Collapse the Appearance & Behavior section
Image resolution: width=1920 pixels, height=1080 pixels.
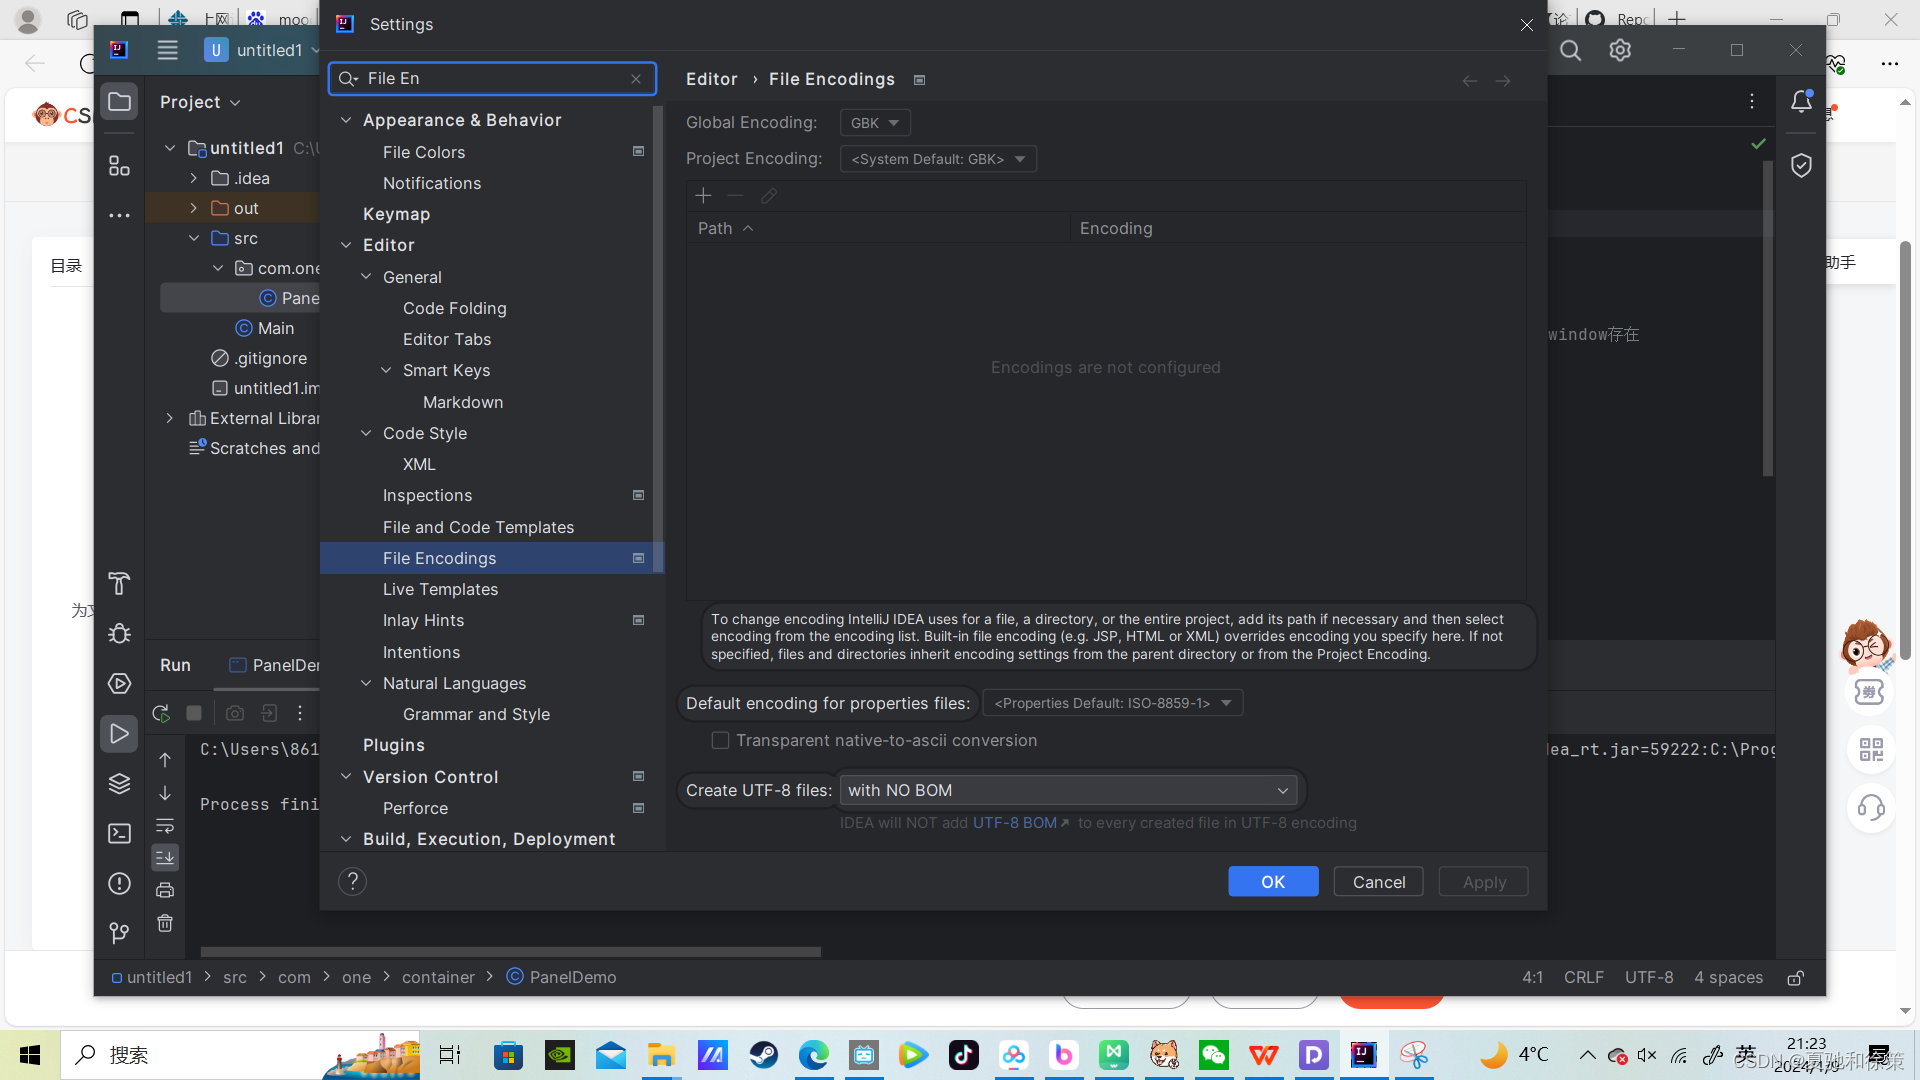tap(346, 120)
